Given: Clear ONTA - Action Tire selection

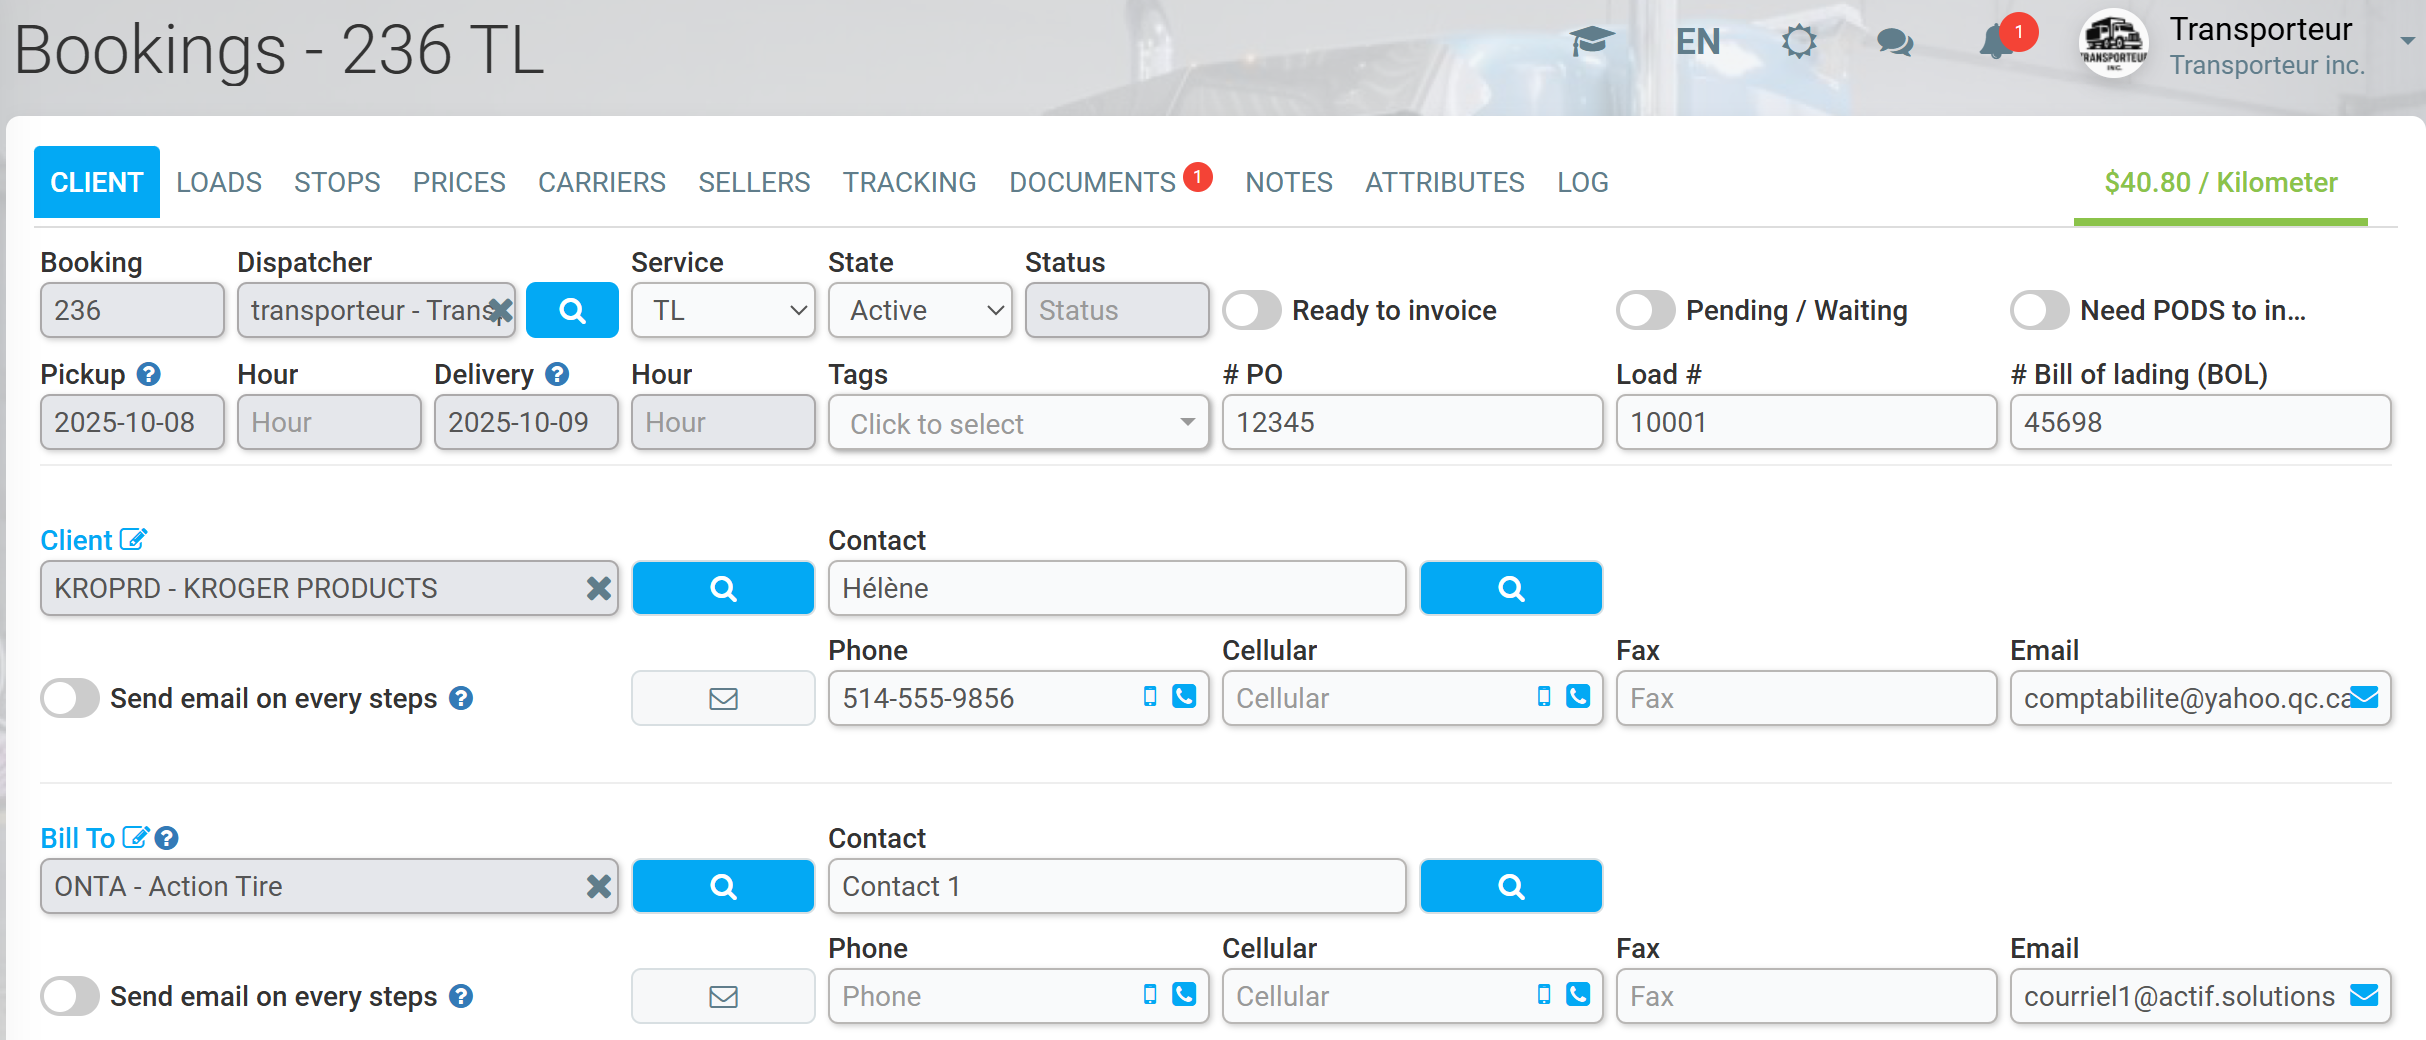Looking at the screenshot, I should (x=598, y=886).
